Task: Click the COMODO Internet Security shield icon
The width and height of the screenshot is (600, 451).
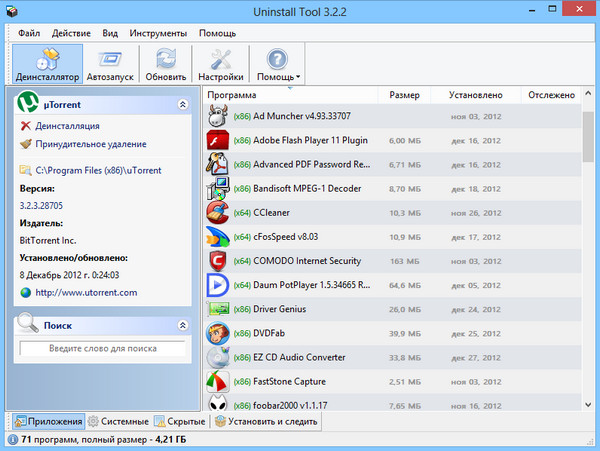Action: coord(218,261)
